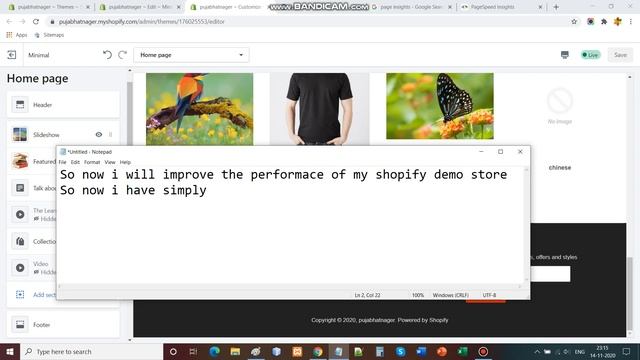Open the Header section
The width and height of the screenshot is (640, 360).
coord(63,105)
